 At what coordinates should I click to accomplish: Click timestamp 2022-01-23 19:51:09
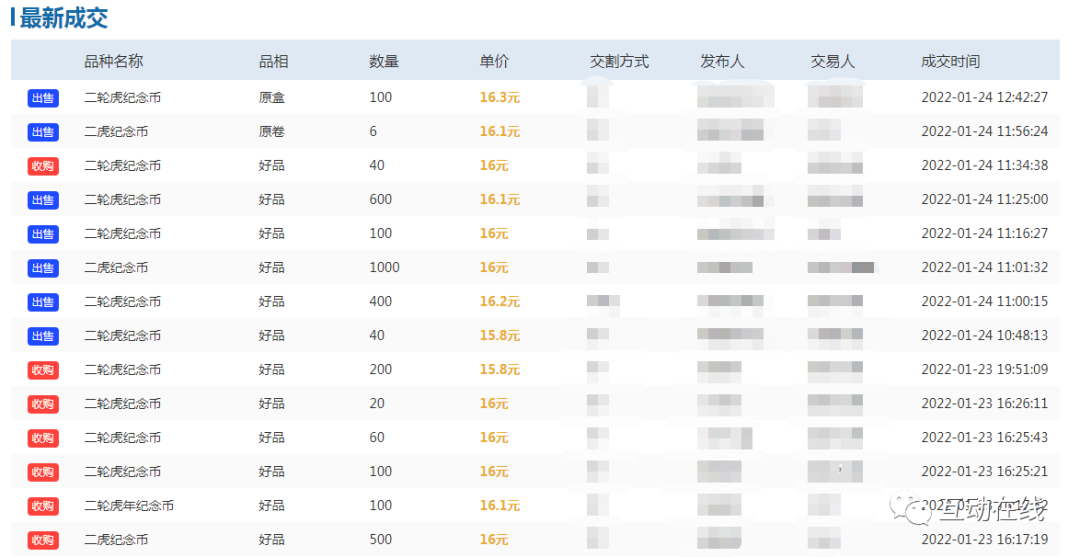[984, 369]
